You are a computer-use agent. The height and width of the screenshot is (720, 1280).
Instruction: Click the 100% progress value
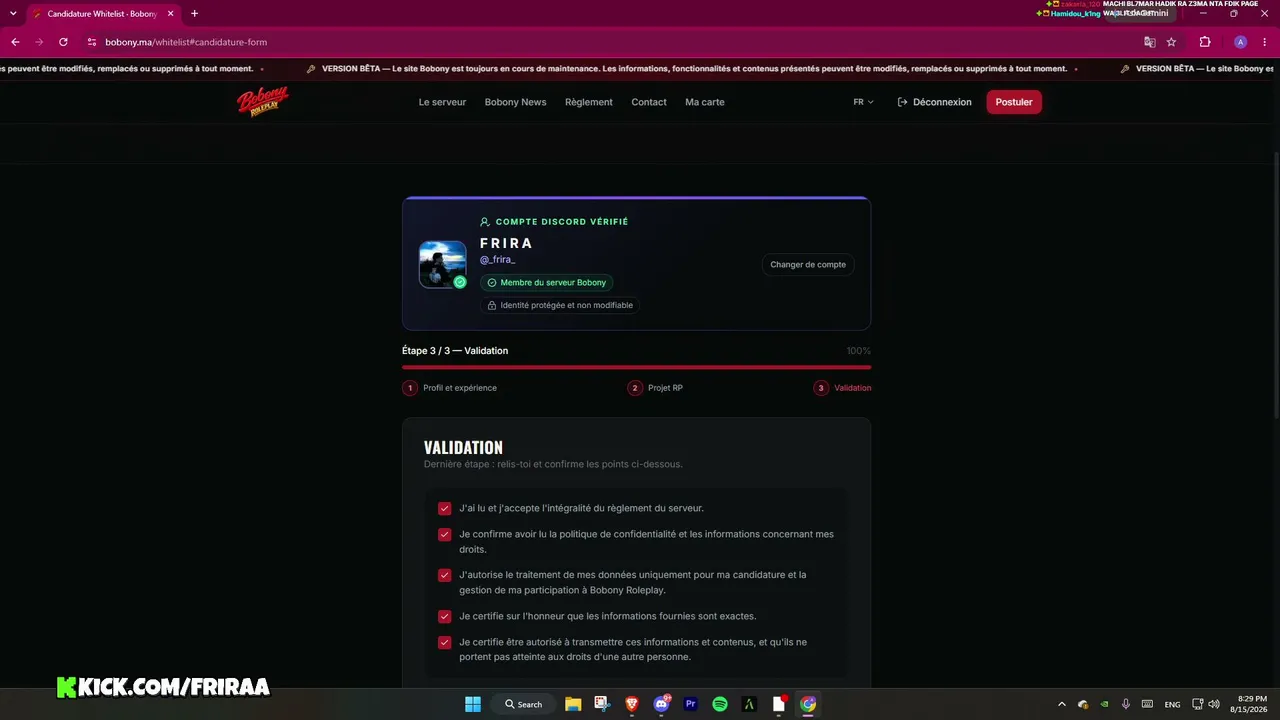(x=858, y=351)
